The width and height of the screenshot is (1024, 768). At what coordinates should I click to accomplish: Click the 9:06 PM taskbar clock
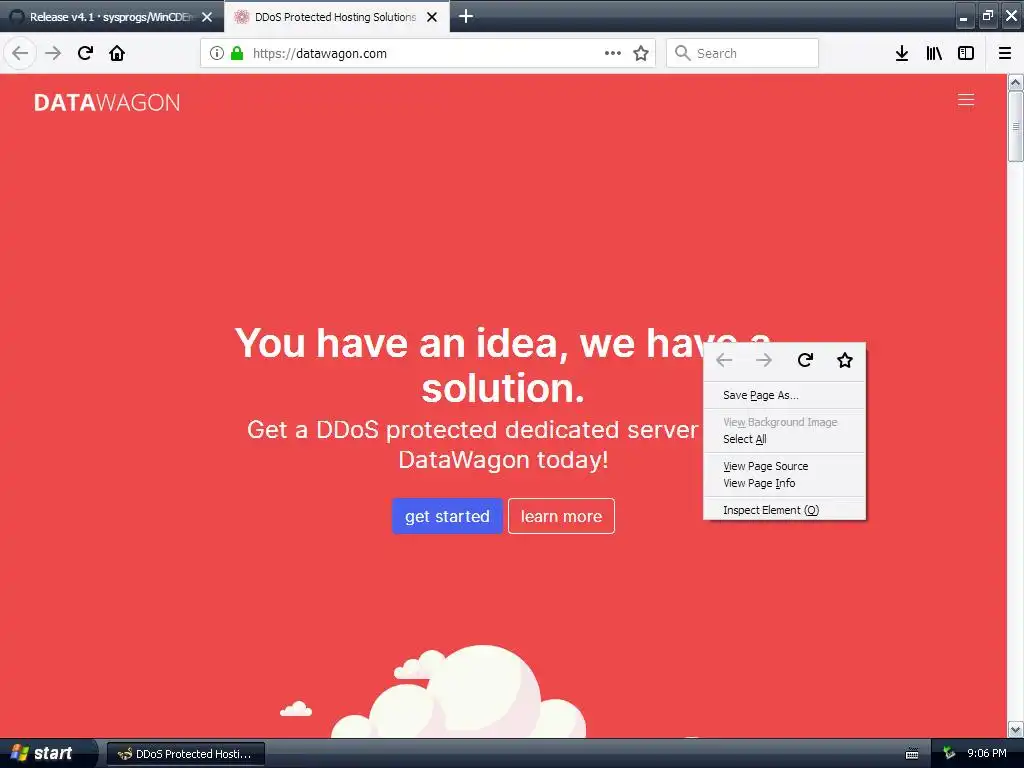coord(987,754)
